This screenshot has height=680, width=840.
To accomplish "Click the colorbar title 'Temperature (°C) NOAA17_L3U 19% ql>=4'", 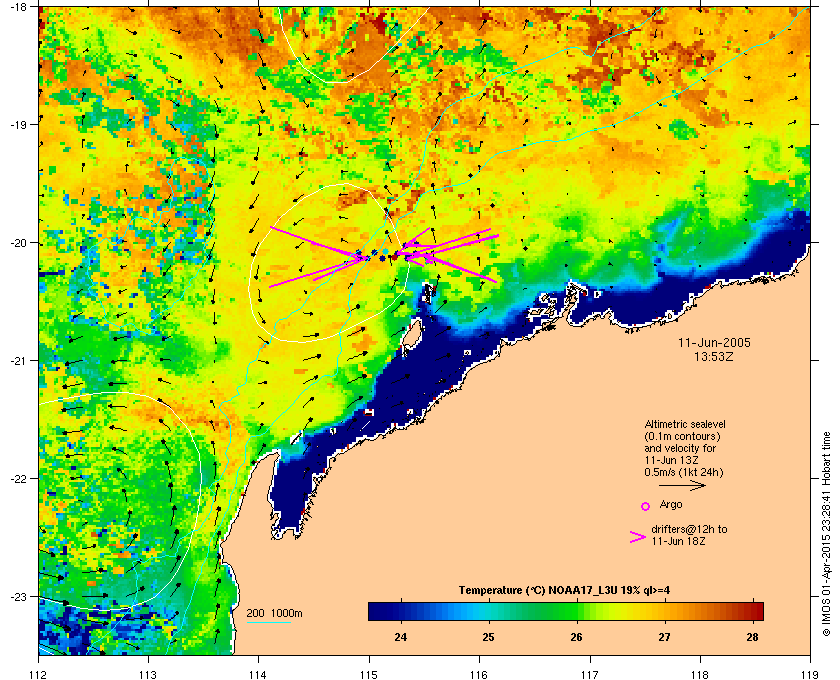I will (x=564, y=591).
